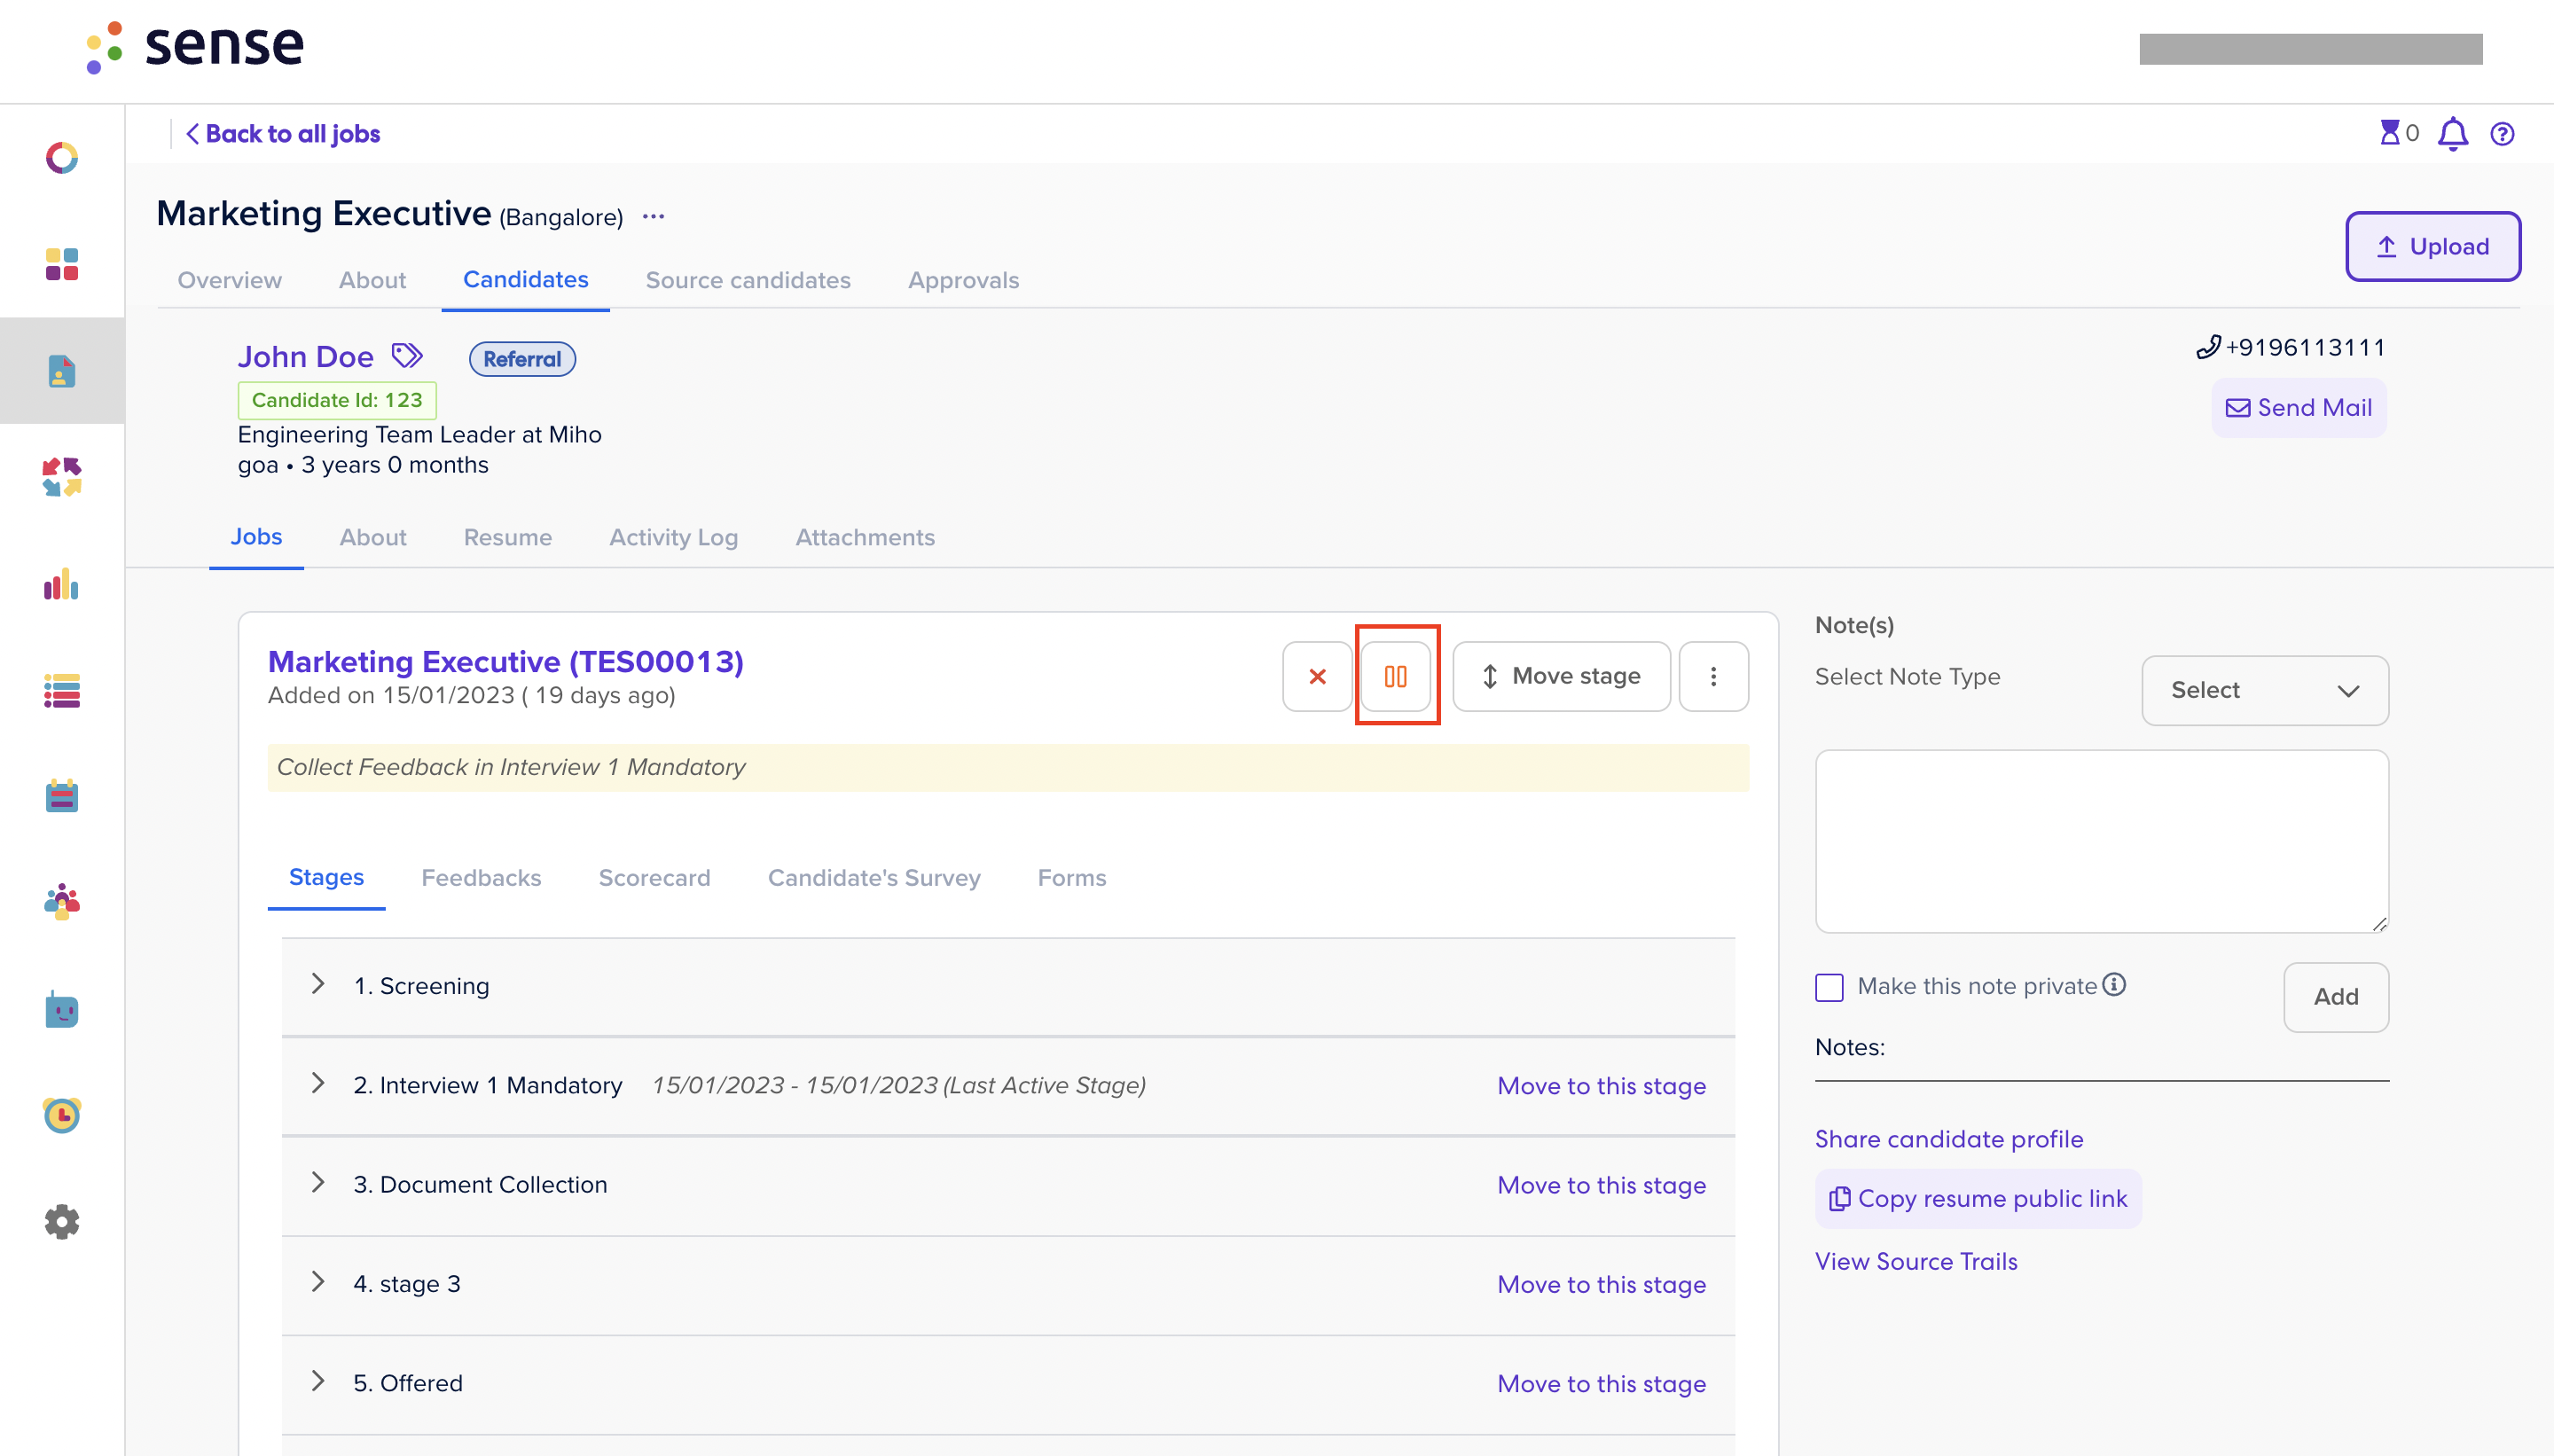2554x1456 pixels.
Task: Click the Move stage button
Action: coord(1561,676)
